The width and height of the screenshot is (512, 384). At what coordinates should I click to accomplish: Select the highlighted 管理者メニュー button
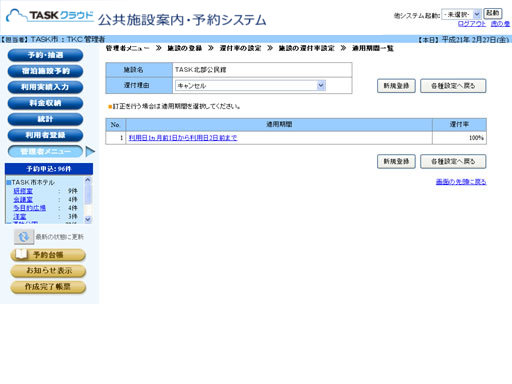pos(45,151)
